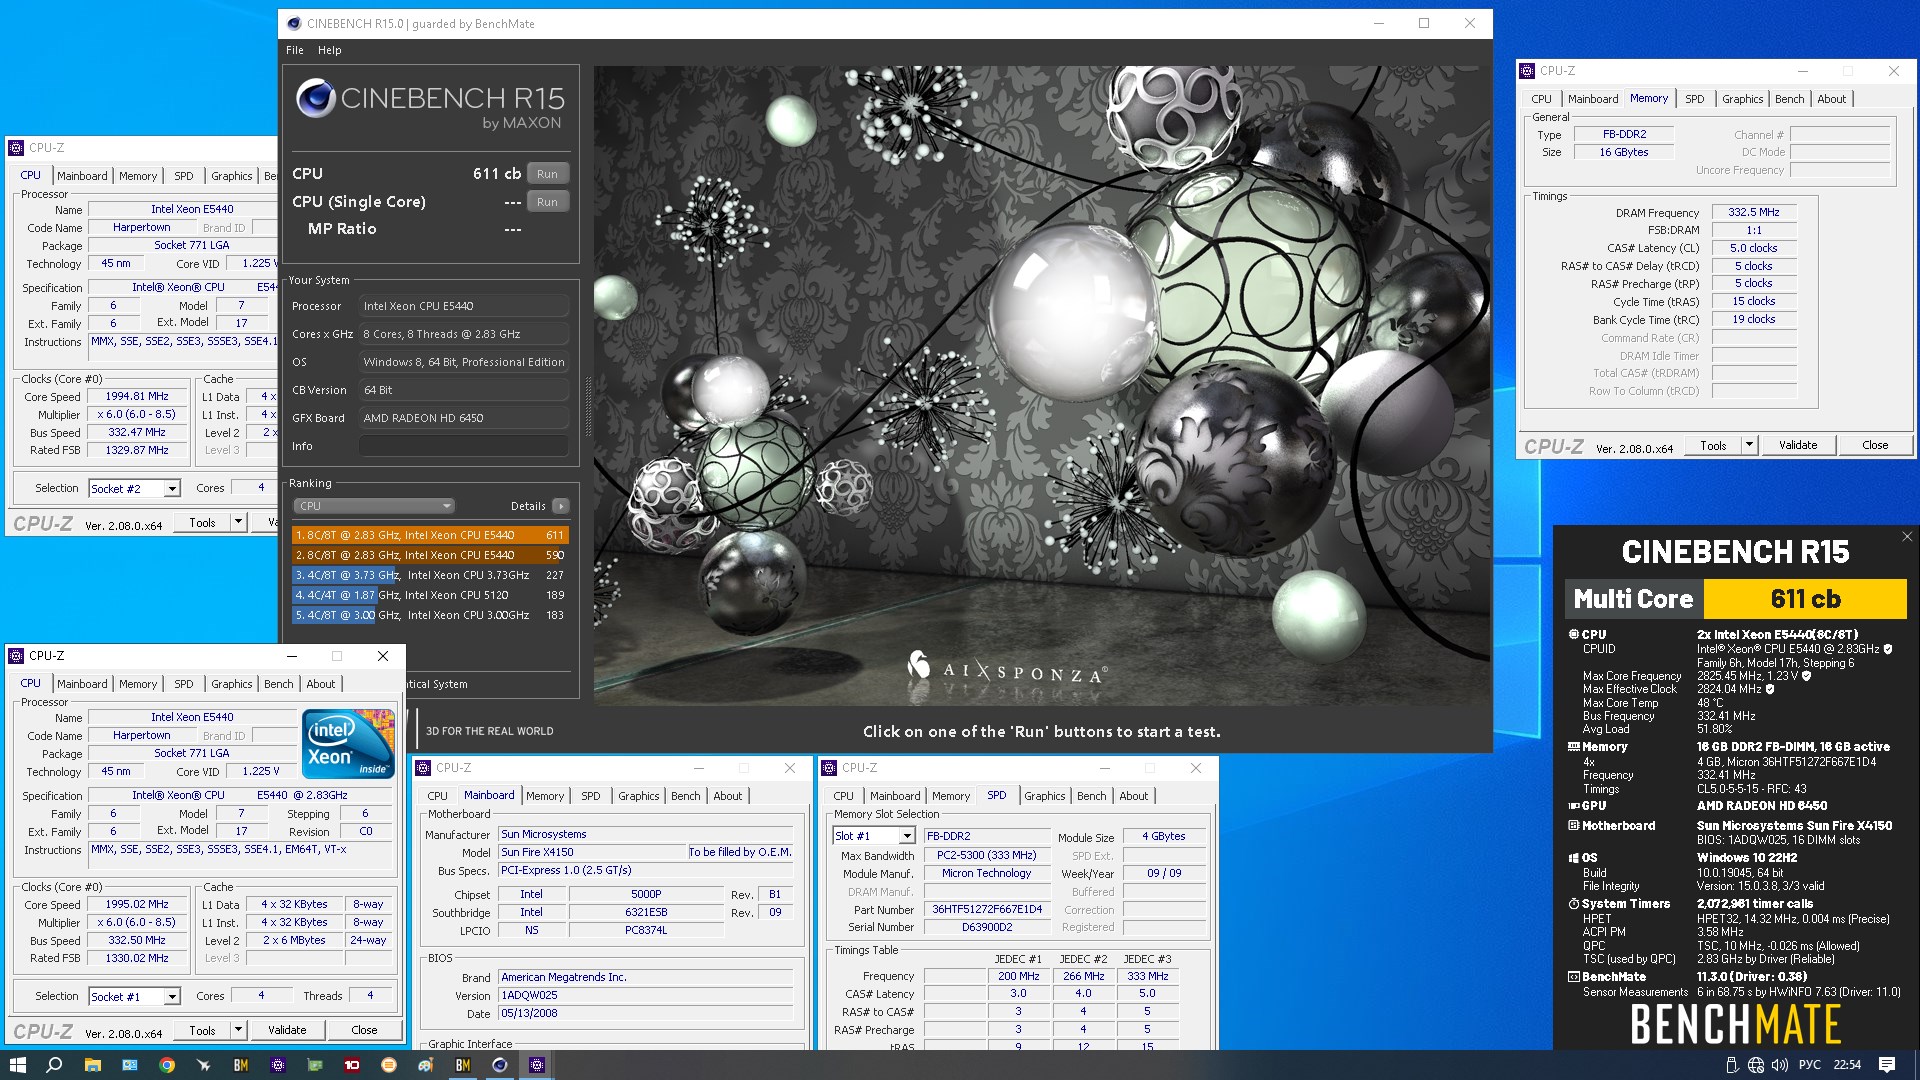Image resolution: width=1920 pixels, height=1080 pixels.
Task: Open the Cinebench File menu
Action: coord(295,50)
